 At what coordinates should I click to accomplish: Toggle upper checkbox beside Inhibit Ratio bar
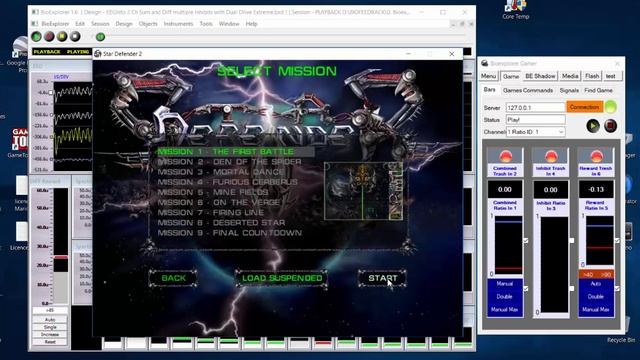571,241
